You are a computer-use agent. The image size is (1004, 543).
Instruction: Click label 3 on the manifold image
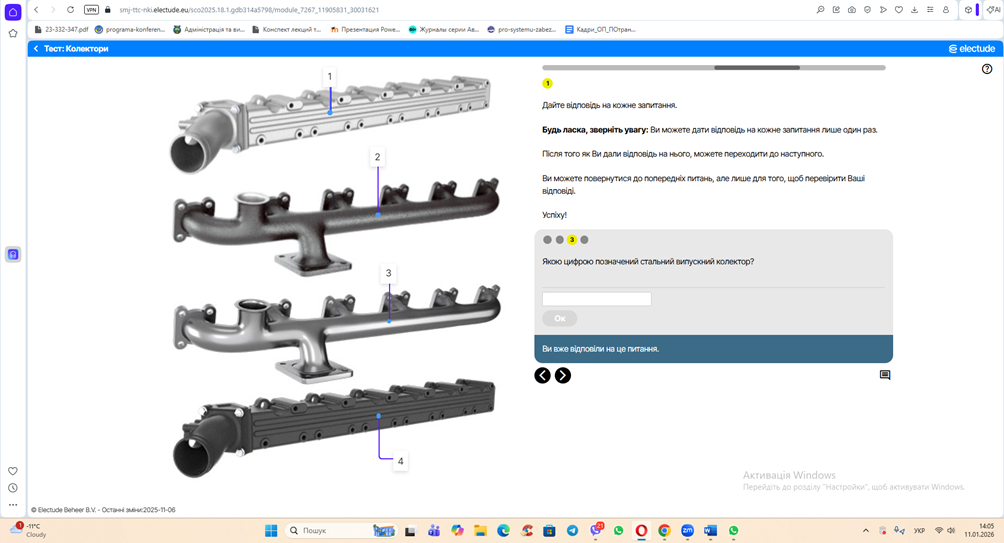(x=389, y=273)
